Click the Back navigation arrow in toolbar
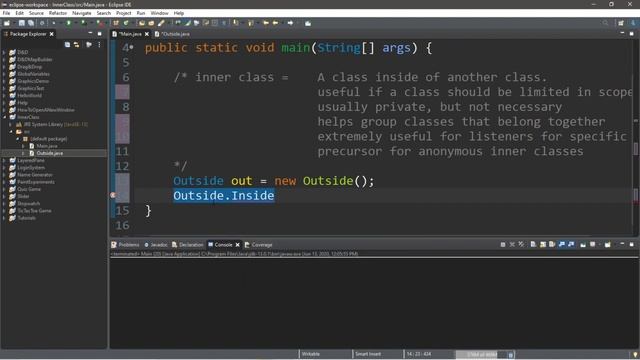The height and width of the screenshot is (360, 640). (276, 23)
